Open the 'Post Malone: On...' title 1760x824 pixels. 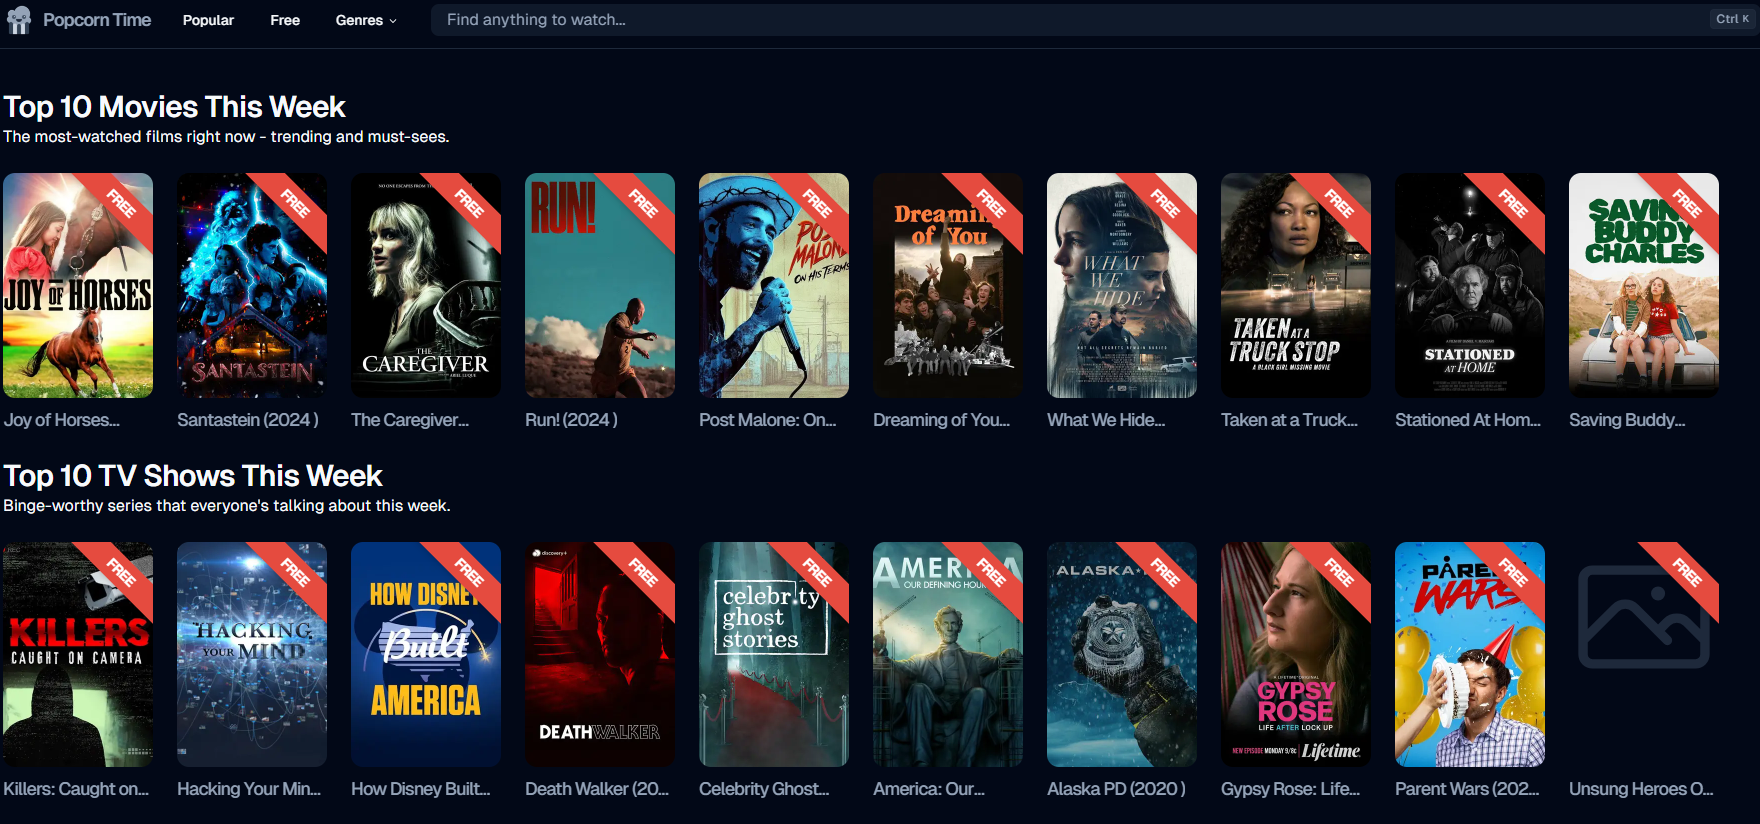pyautogui.click(x=768, y=420)
